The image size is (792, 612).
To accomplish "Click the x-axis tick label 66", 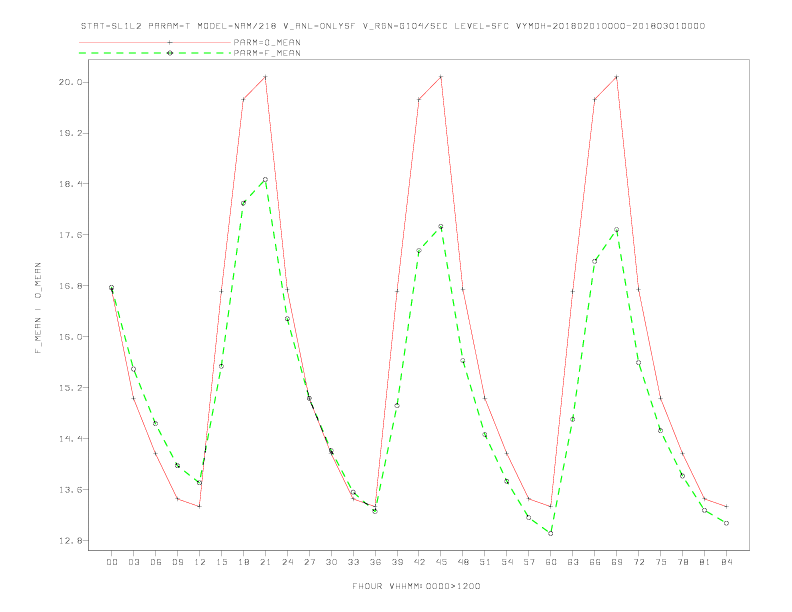I will [595, 562].
